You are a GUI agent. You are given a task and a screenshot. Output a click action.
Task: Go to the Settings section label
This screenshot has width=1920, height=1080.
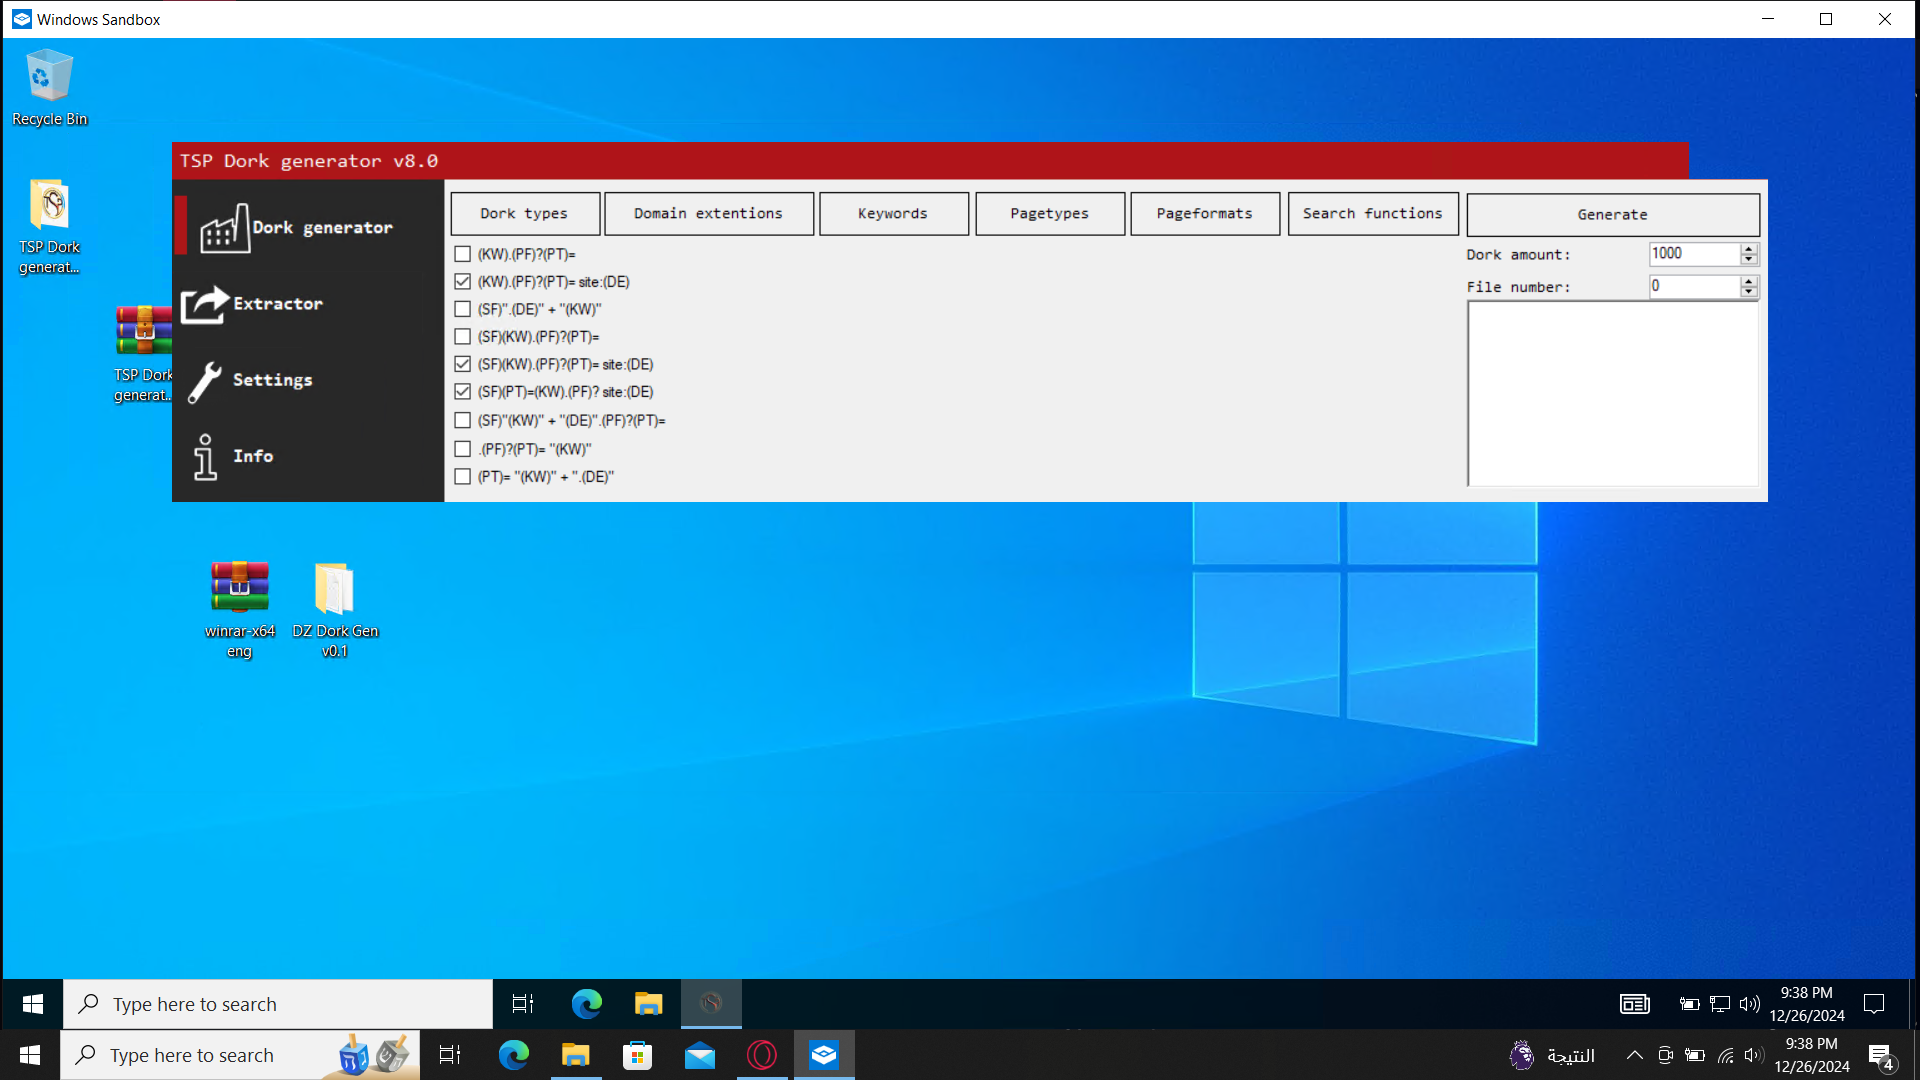point(273,380)
